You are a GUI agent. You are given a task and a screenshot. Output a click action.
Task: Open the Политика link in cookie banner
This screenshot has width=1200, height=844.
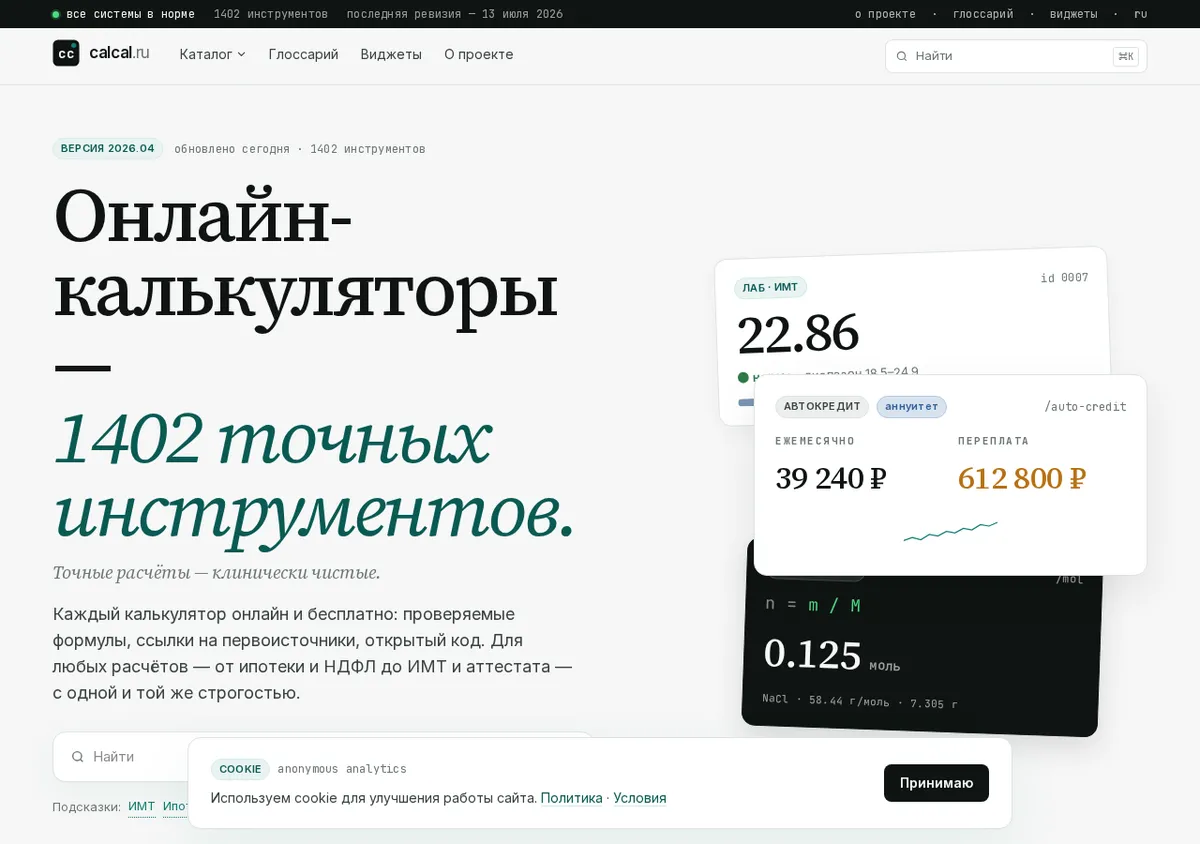571,798
